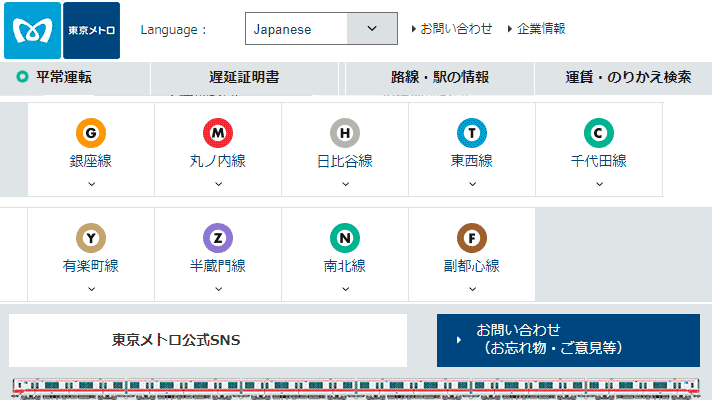Expand the chevron under 南北線
This screenshot has width=712, height=400.
click(x=346, y=289)
